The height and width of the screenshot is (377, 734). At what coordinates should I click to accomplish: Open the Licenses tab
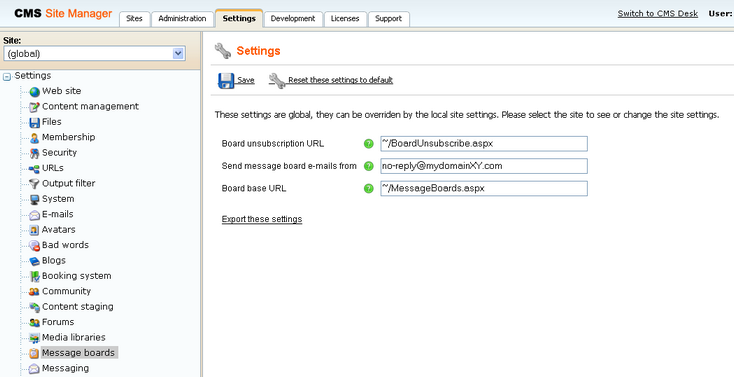[x=345, y=19]
